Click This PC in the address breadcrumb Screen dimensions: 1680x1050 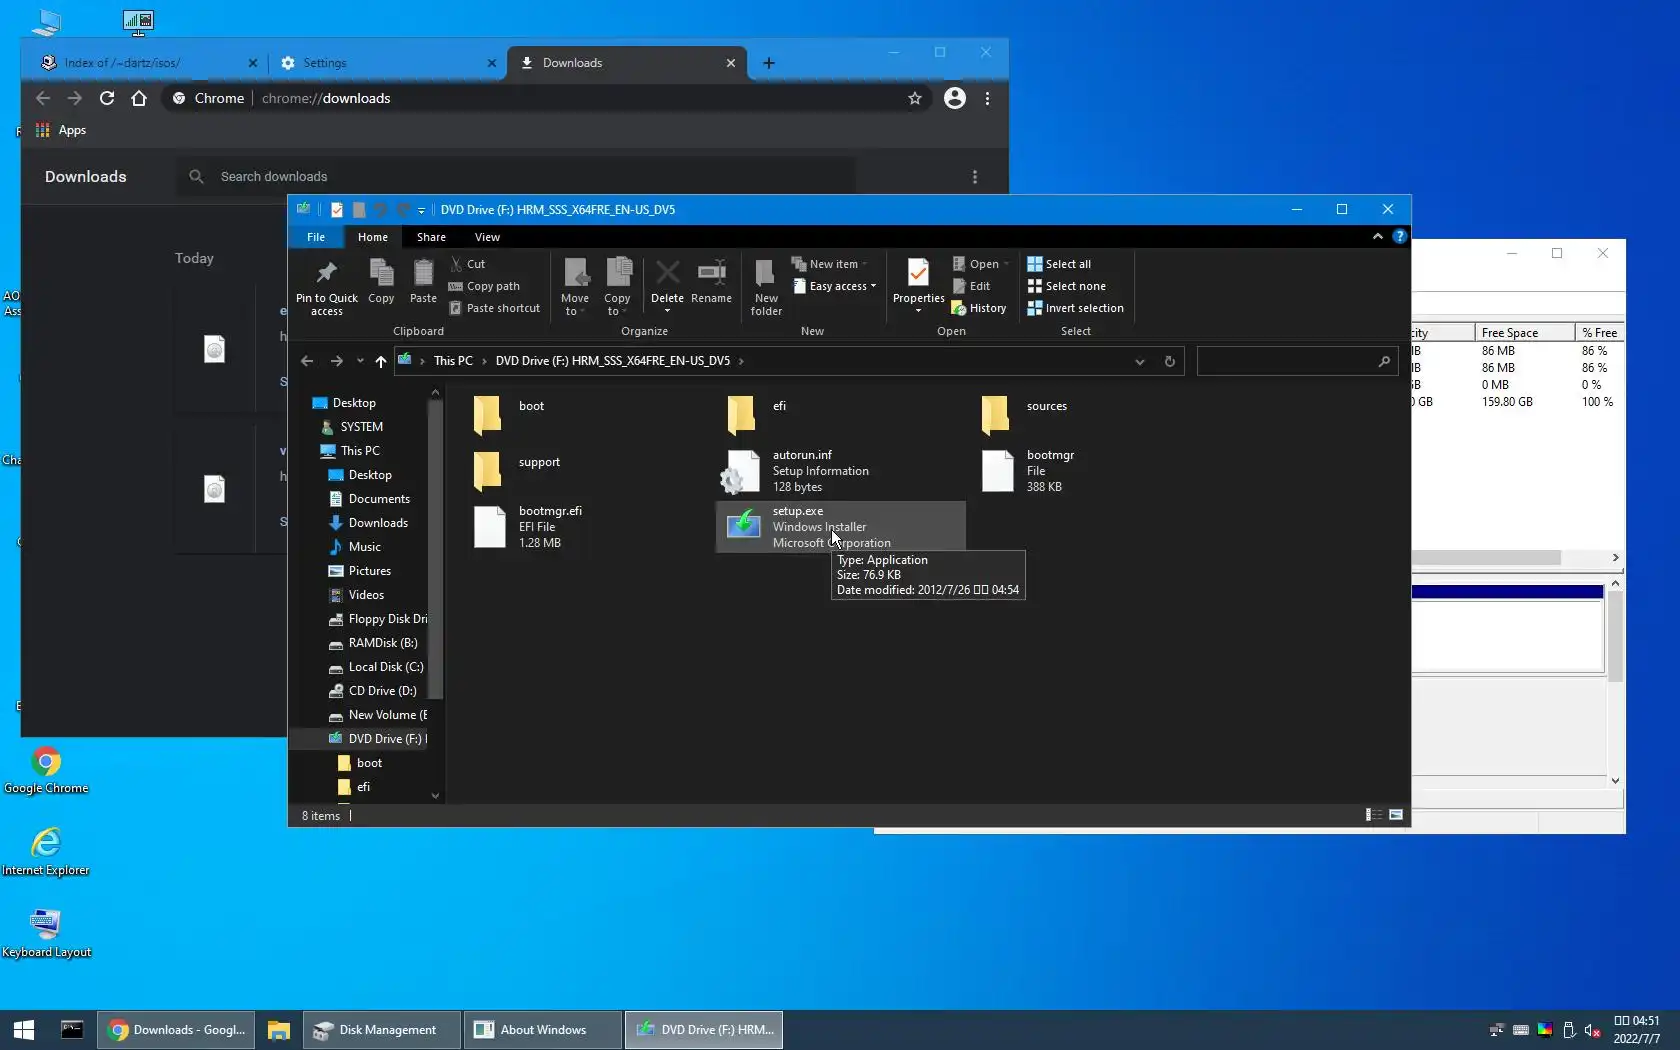[x=453, y=361]
